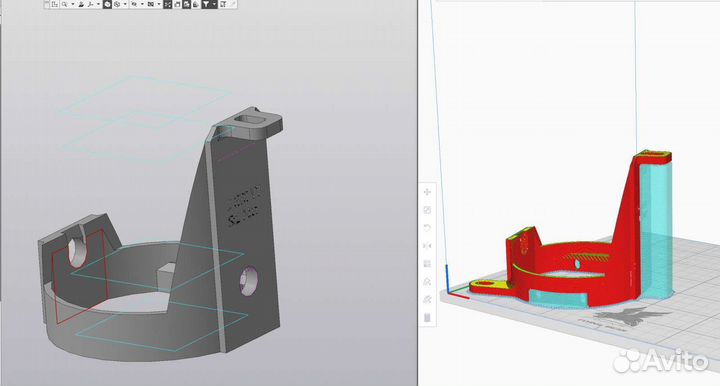This screenshot has width=720, height=386.
Task: Toggle the dark highlighted section view button
Action: pos(167,5)
